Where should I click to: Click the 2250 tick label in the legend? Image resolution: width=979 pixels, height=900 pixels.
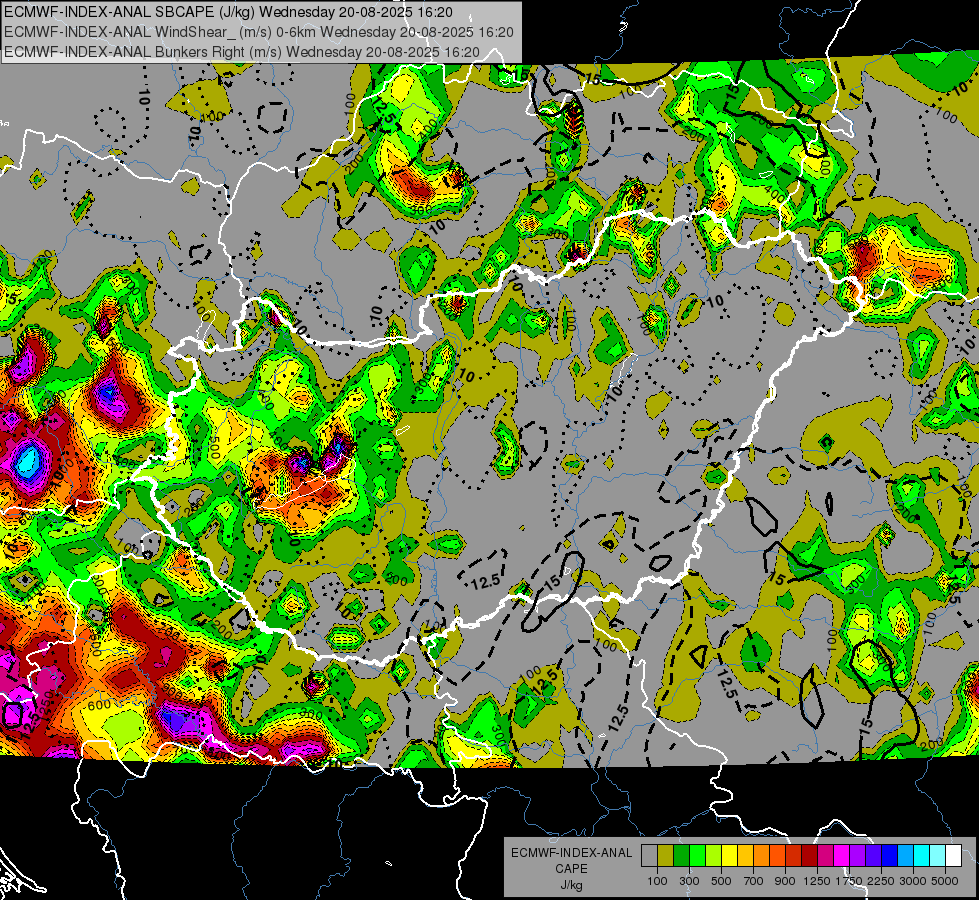(881, 881)
